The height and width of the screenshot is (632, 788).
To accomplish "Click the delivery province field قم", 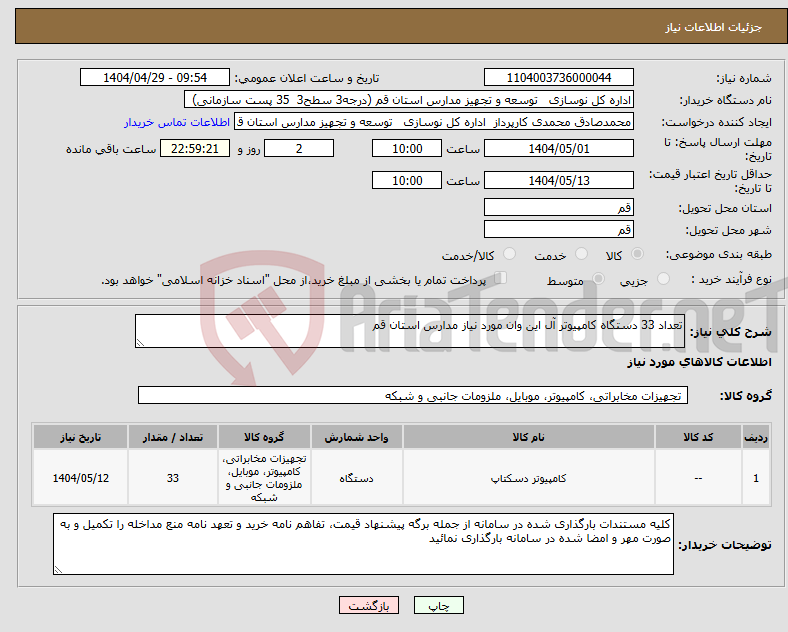I will [x=558, y=207].
